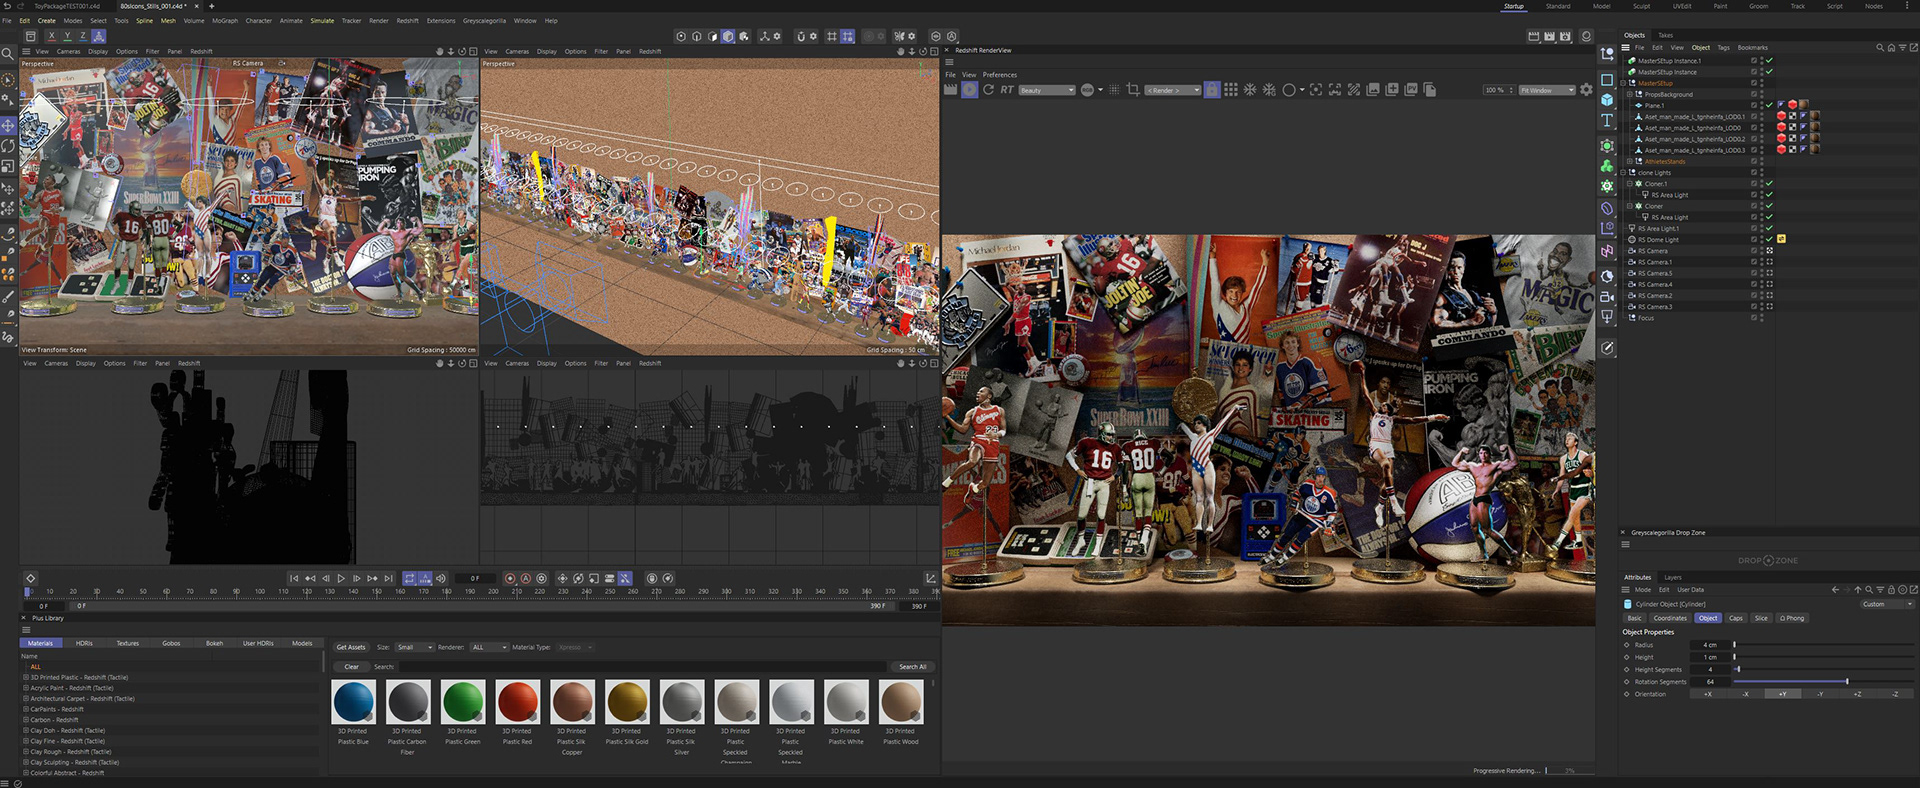Open the Greyscalegorilla menu
Screen dimensions: 1920x788
pos(484,20)
